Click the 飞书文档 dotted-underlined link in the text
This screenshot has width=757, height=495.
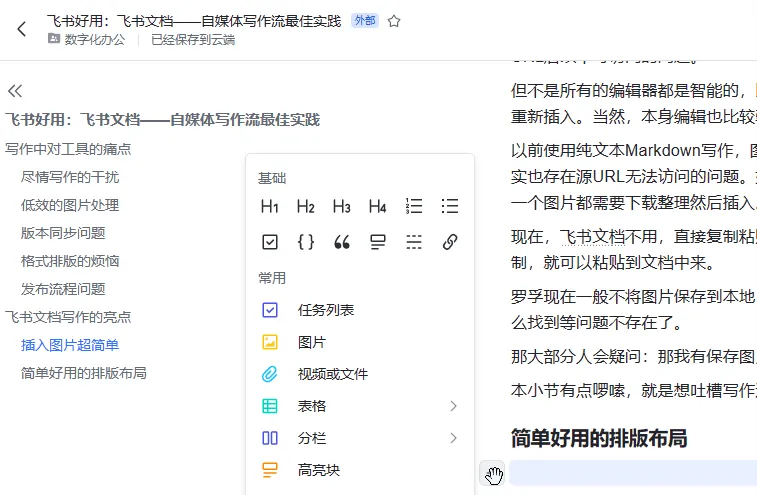tap(592, 237)
